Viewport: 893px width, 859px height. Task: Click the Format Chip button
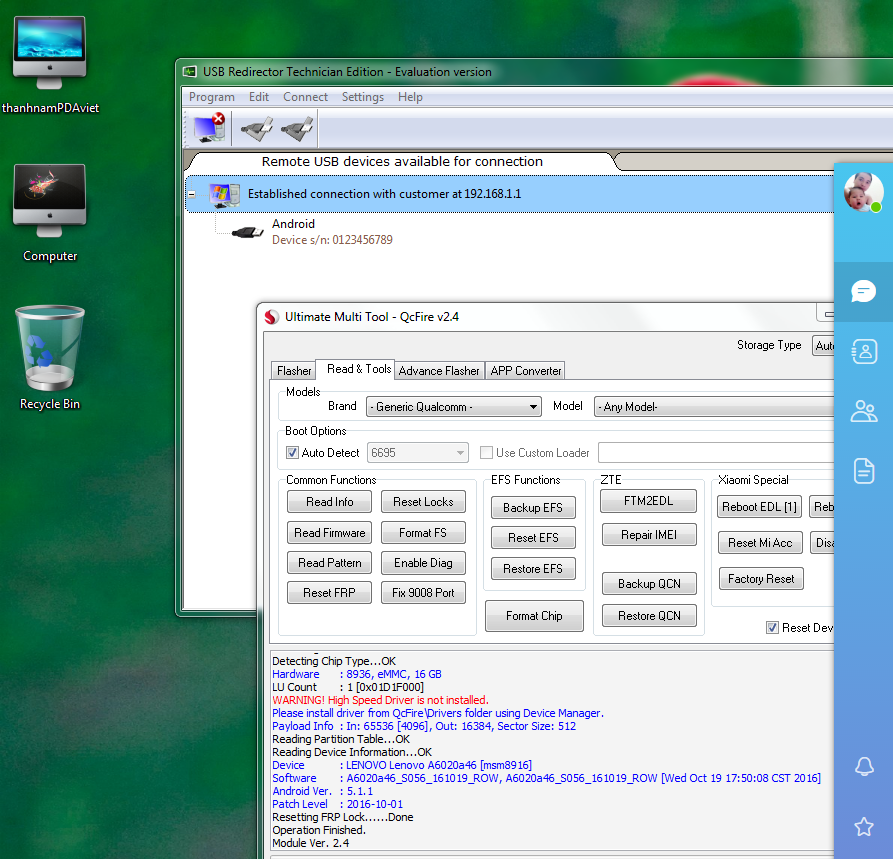click(x=534, y=616)
